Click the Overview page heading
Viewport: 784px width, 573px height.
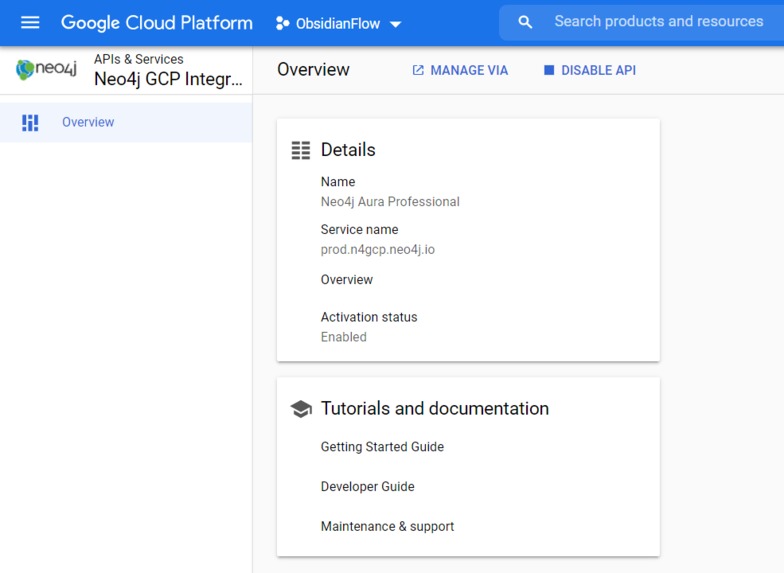[x=313, y=70]
